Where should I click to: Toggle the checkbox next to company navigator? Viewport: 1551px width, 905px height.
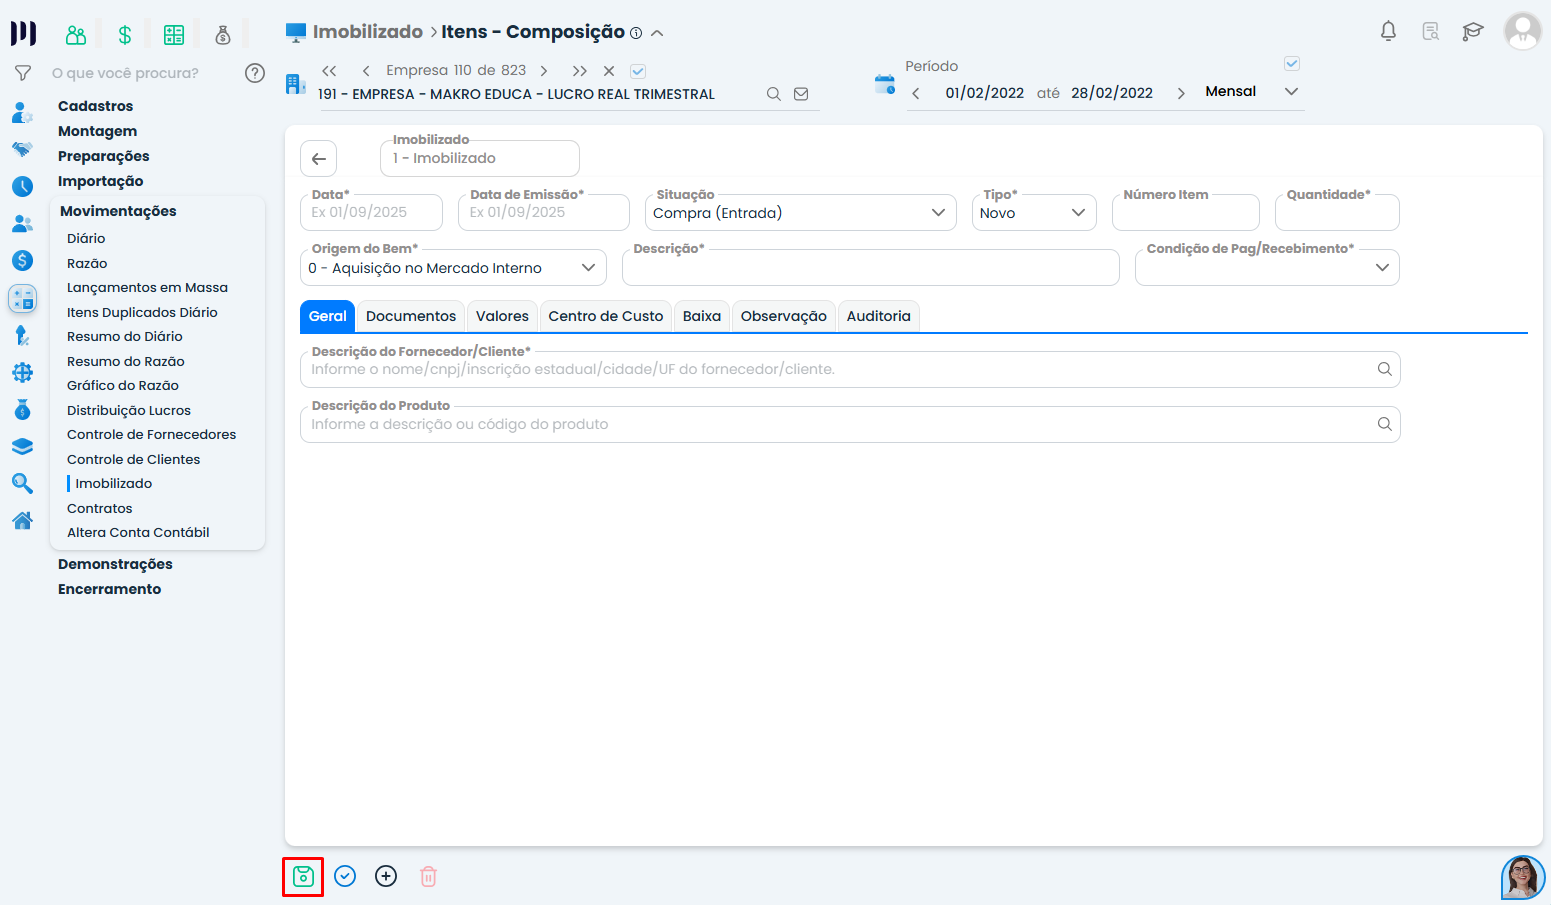coord(638,71)
